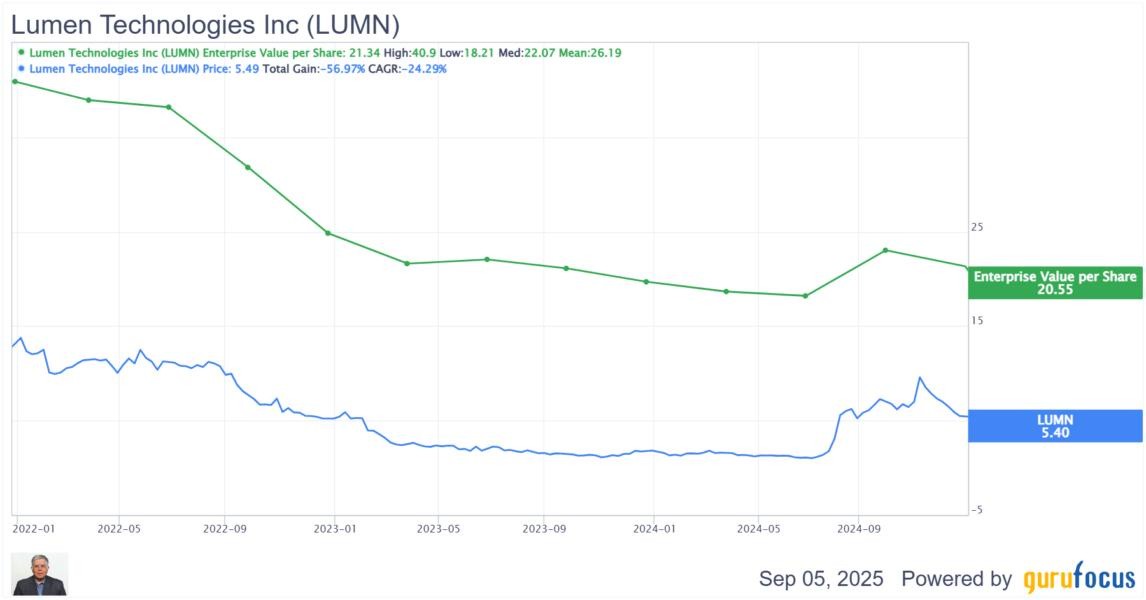Click the blue LUMN 5.40 label
Screen dimensions: 1146x600
click(x=1055, y=426)
